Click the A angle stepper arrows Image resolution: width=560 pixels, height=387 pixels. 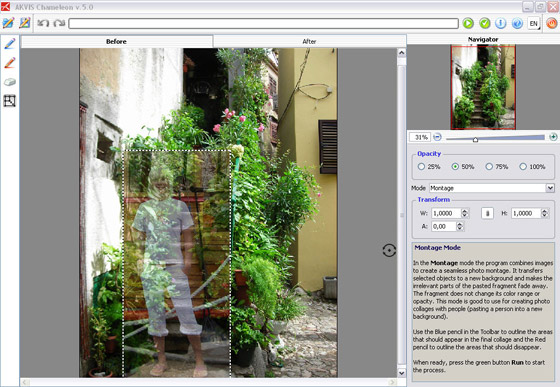click(x=460, y=226)
